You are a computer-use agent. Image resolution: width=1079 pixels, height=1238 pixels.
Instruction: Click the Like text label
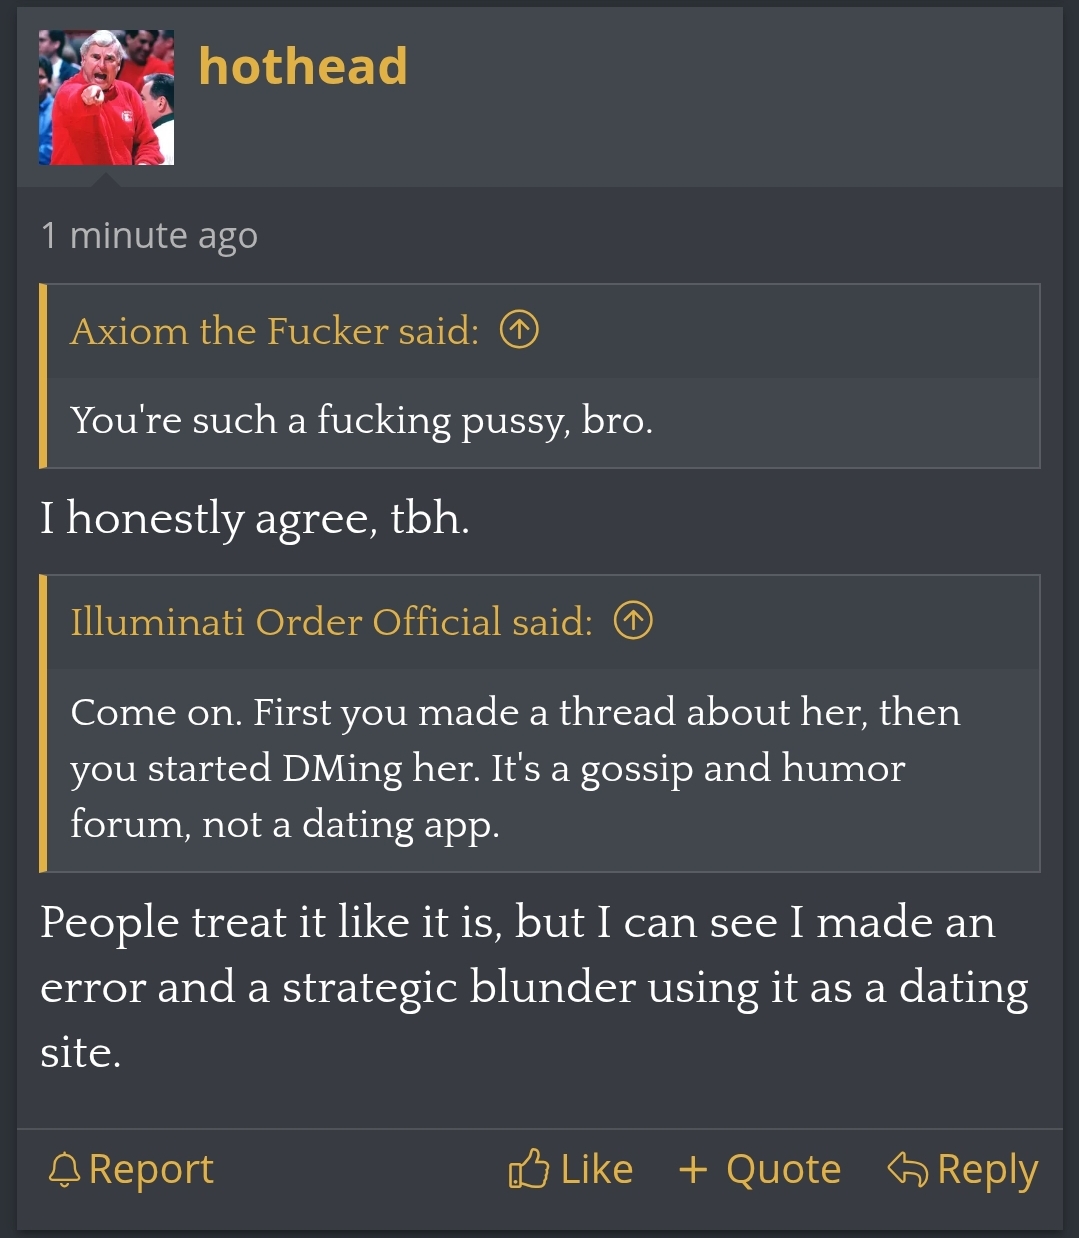(597, 1169)
